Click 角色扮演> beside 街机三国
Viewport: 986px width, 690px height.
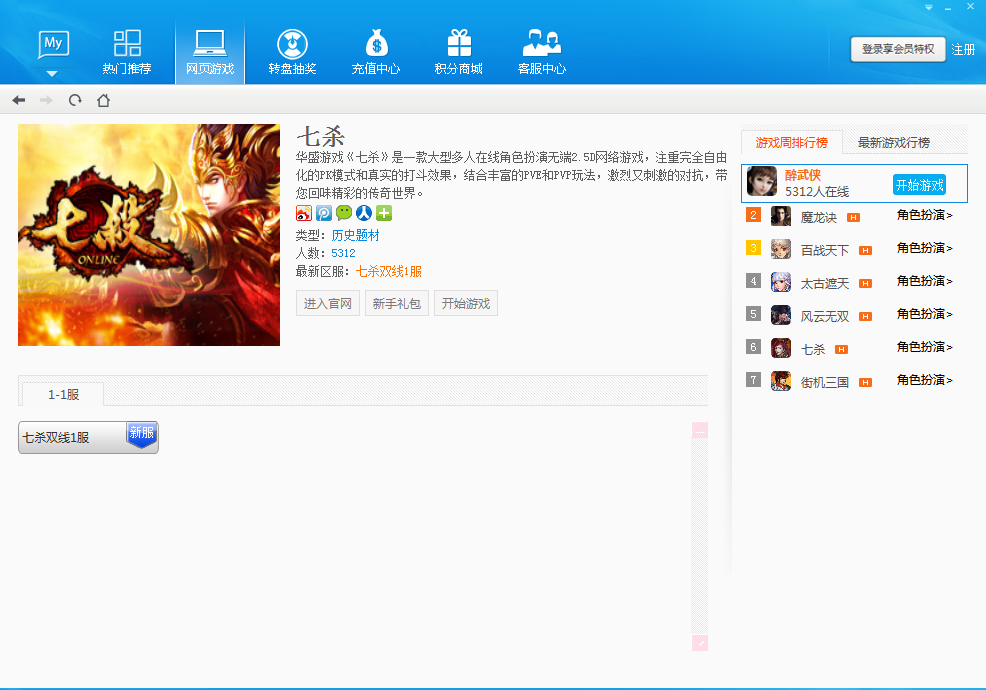924,380
